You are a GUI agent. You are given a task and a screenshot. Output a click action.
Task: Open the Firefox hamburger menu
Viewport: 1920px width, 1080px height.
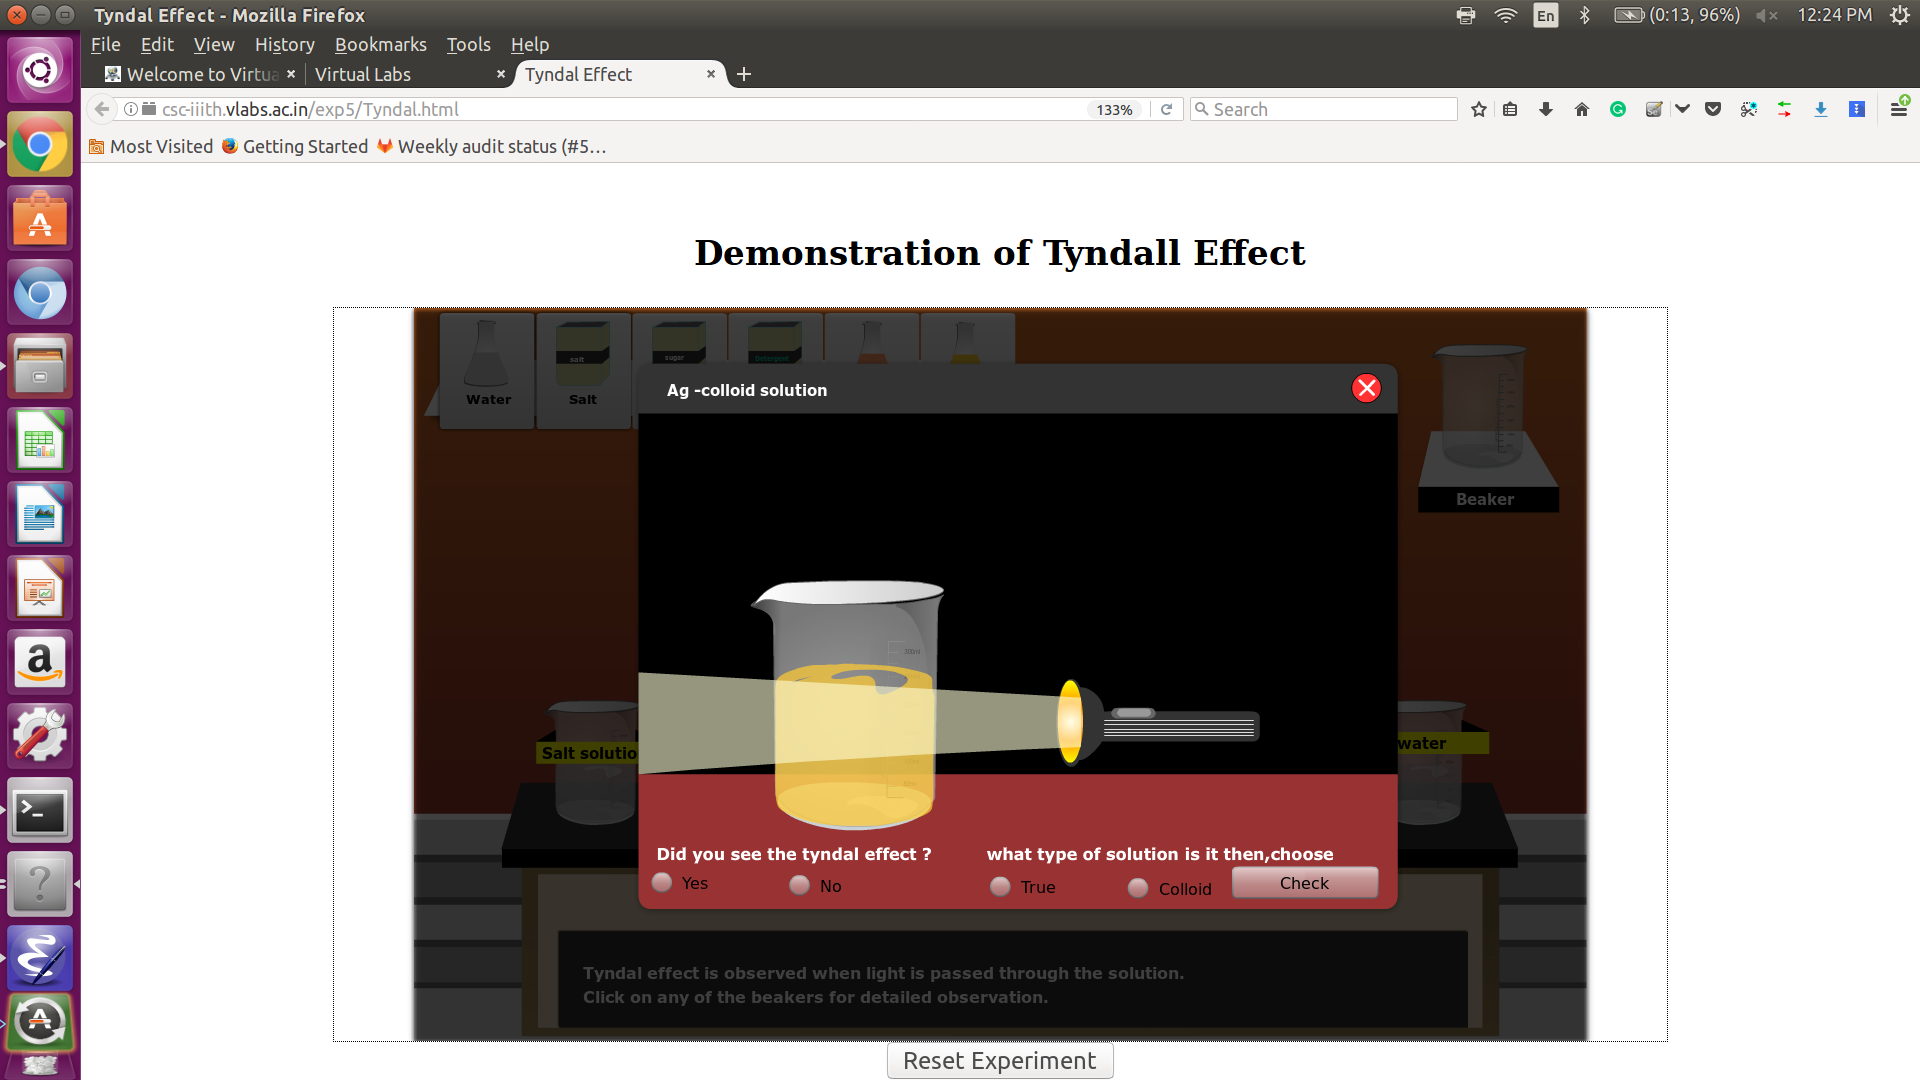click(x=1899, y=110)
